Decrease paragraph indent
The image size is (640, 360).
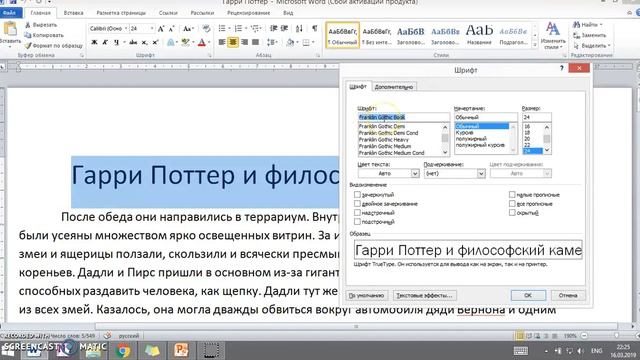273,28
